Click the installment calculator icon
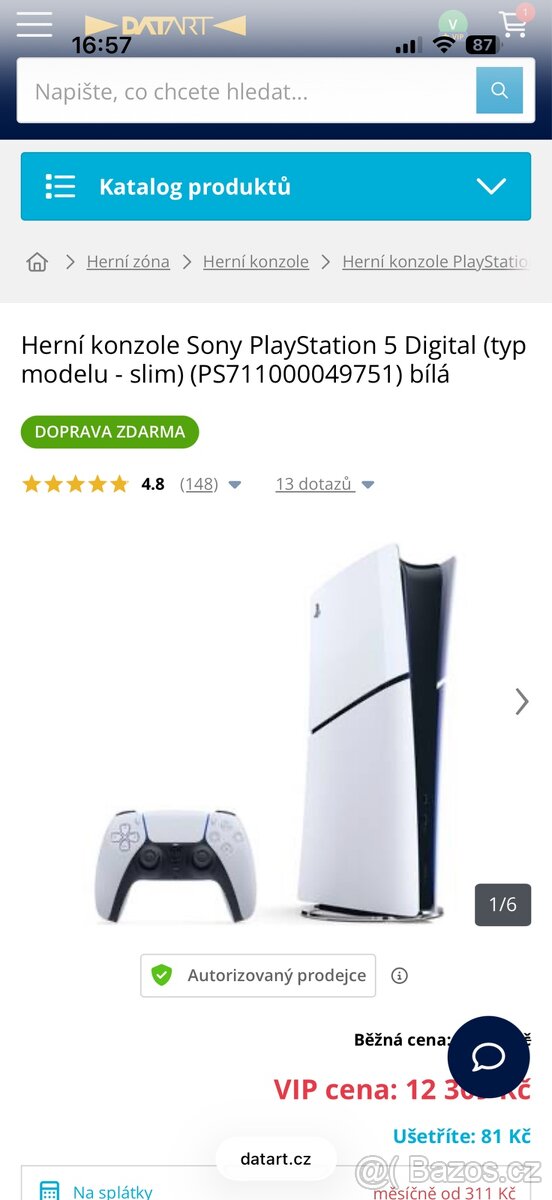Viewport: 552px width, 1200px height. [x=49, y=1191]
